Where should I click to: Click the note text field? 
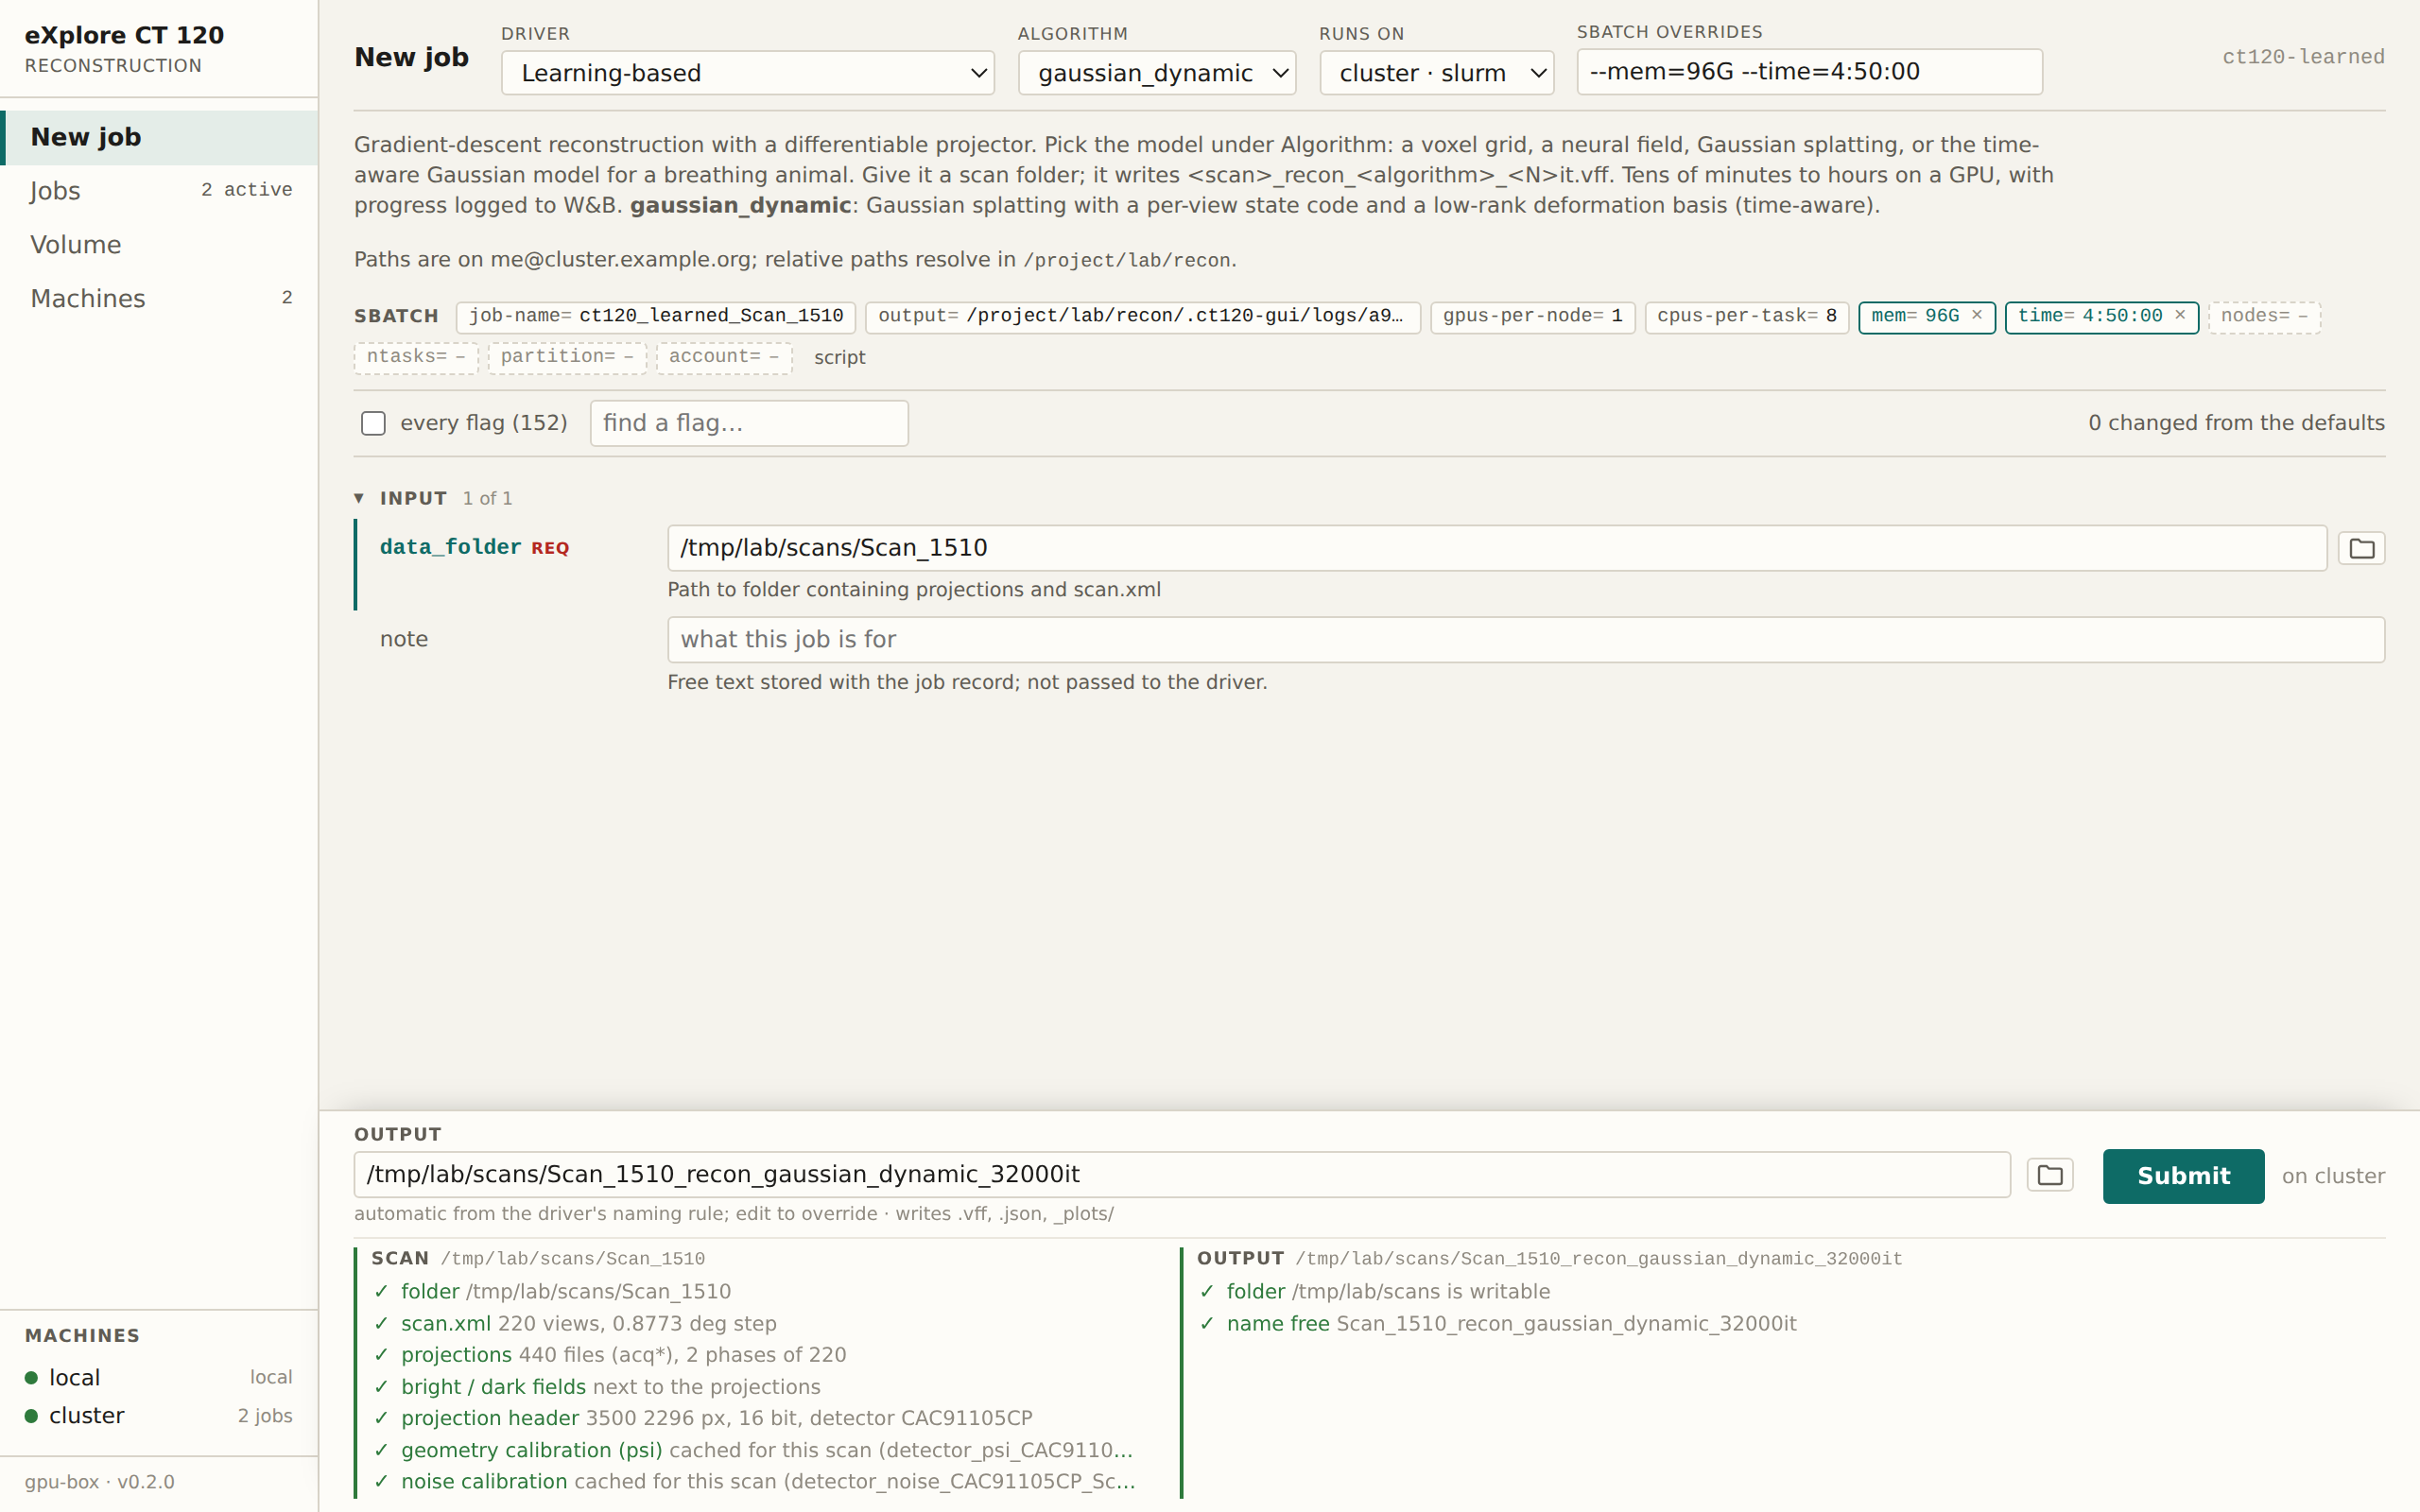pos(1526,640)
